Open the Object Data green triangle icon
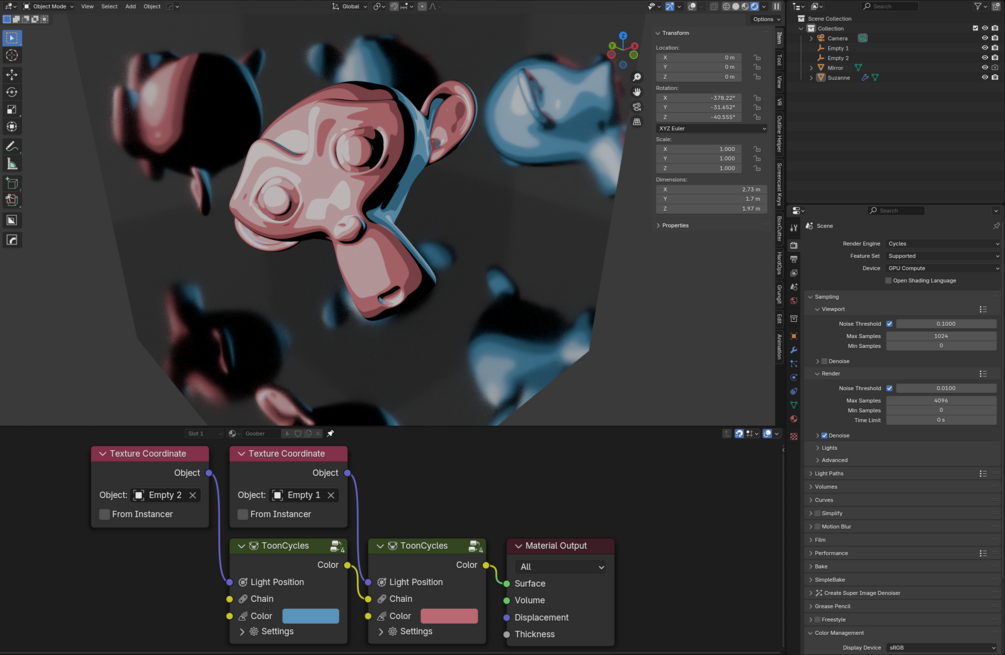The width and height of the screenshot is (1005, 655). (x=794, y=405)
